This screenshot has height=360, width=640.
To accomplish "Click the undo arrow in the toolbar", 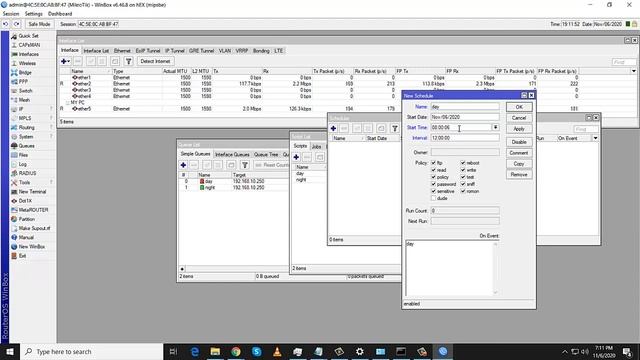I will (x=5, y=24).
